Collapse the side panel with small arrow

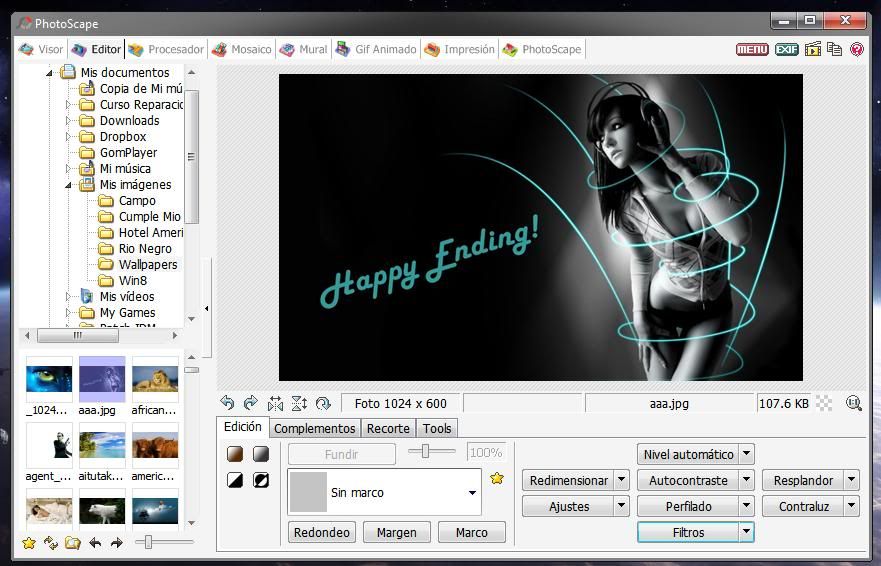tap(207, 308)
